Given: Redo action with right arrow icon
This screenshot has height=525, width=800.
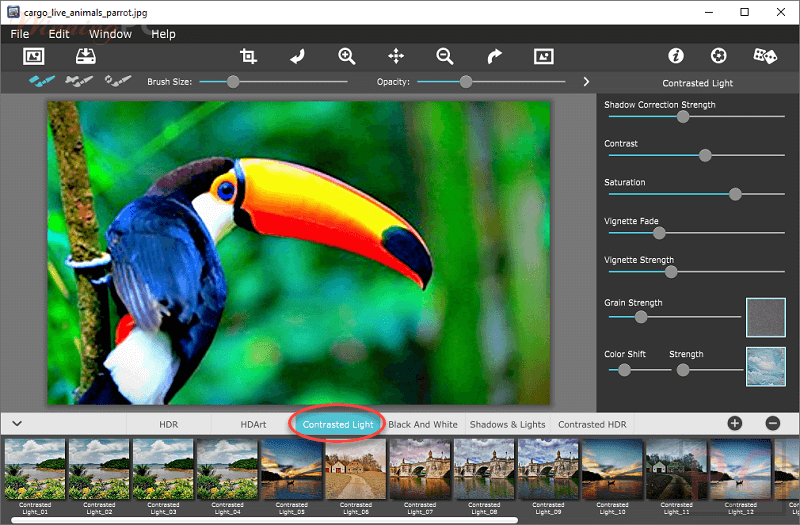Looking at the screenshot, I should coord(494,56).
